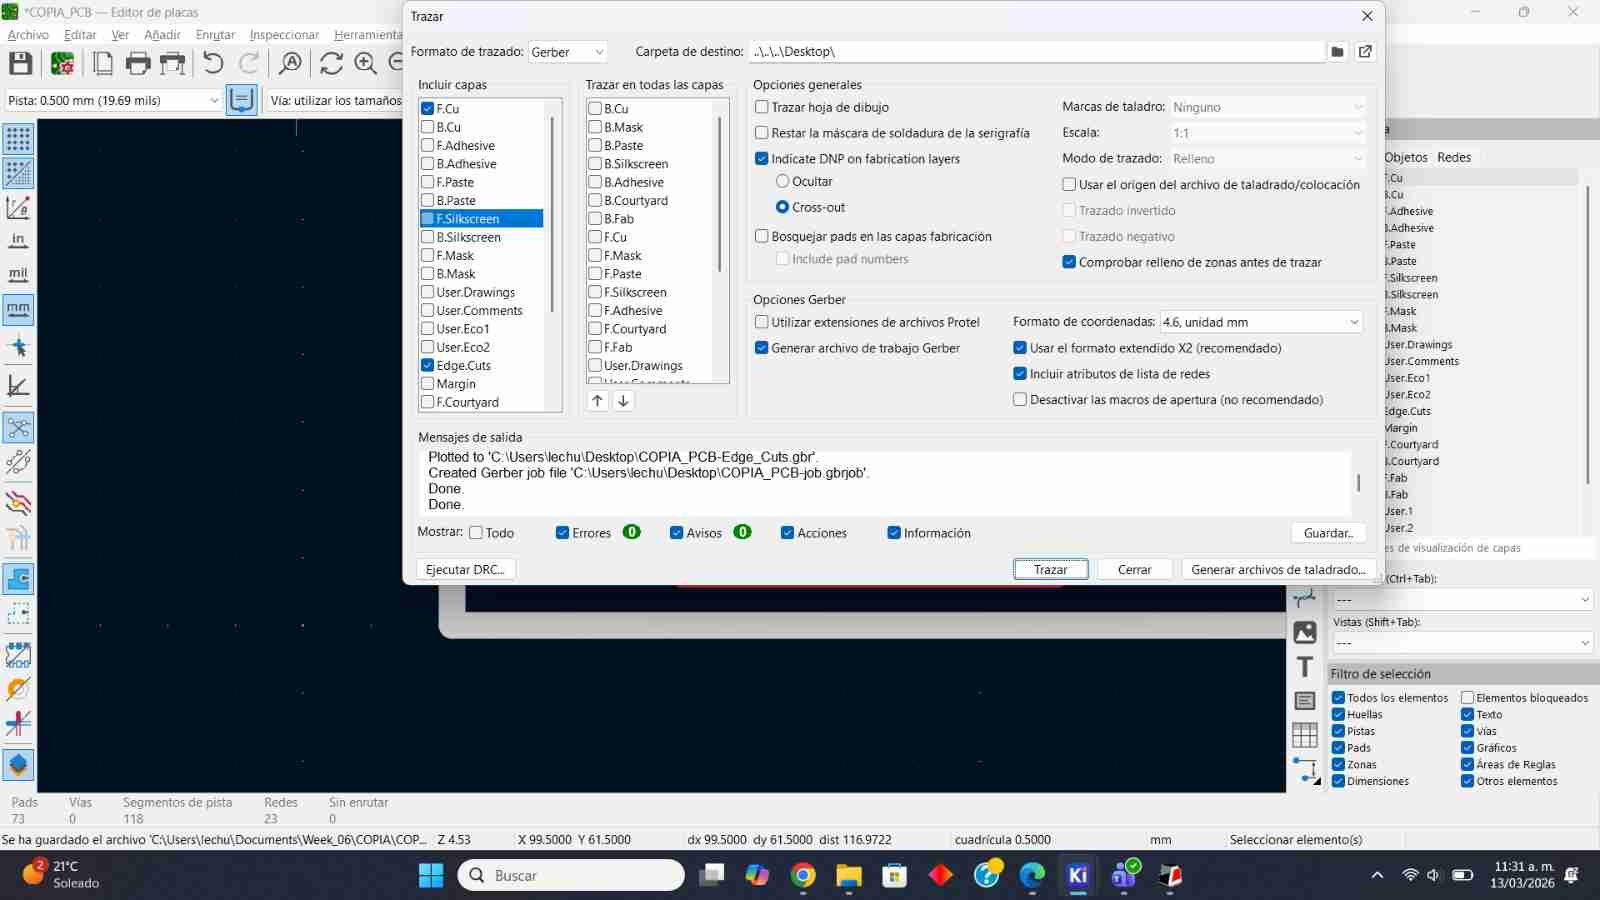Image resolution: width=1600 pixels, height=900 pixels.
Task: Select the Ocultar radio option
Action: [783, 181]
